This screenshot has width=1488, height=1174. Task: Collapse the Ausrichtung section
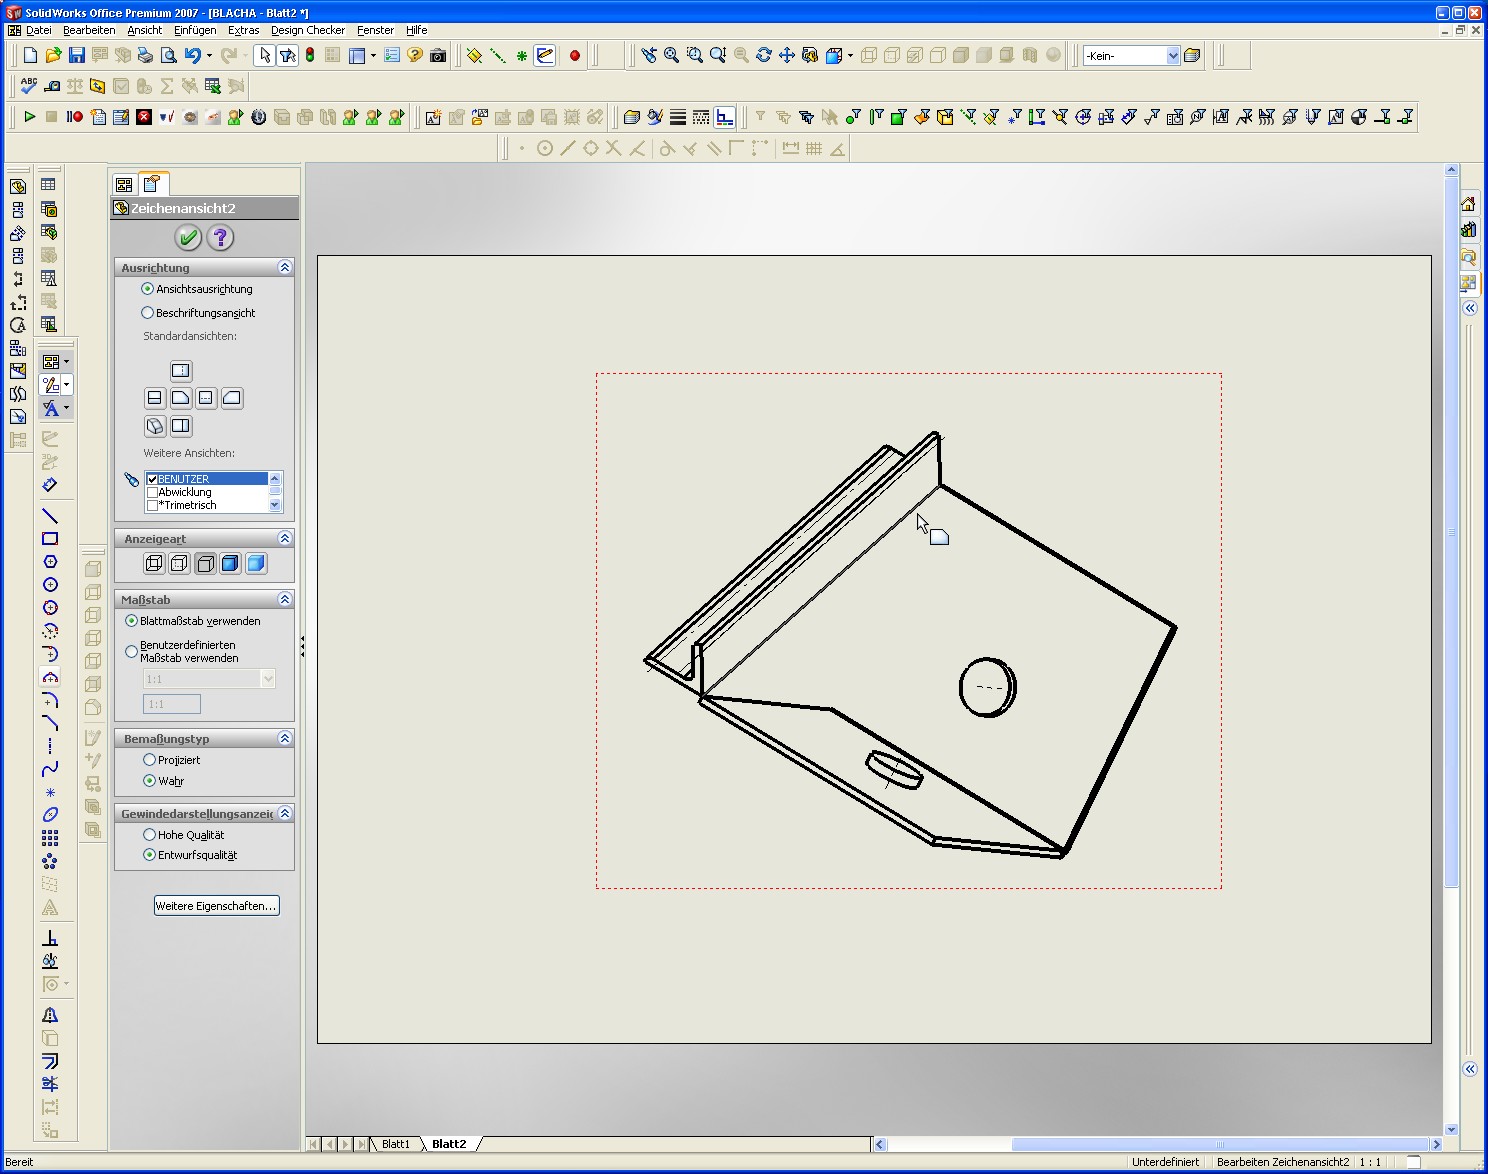[x=284, y=268]
